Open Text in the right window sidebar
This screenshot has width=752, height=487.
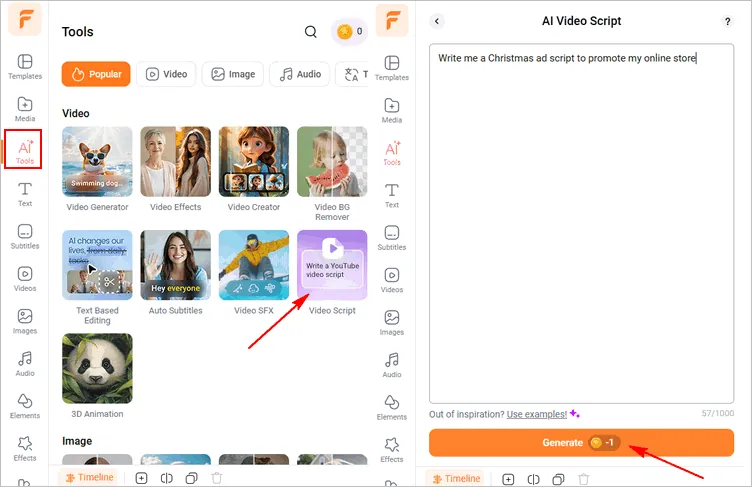pos(392,196)
